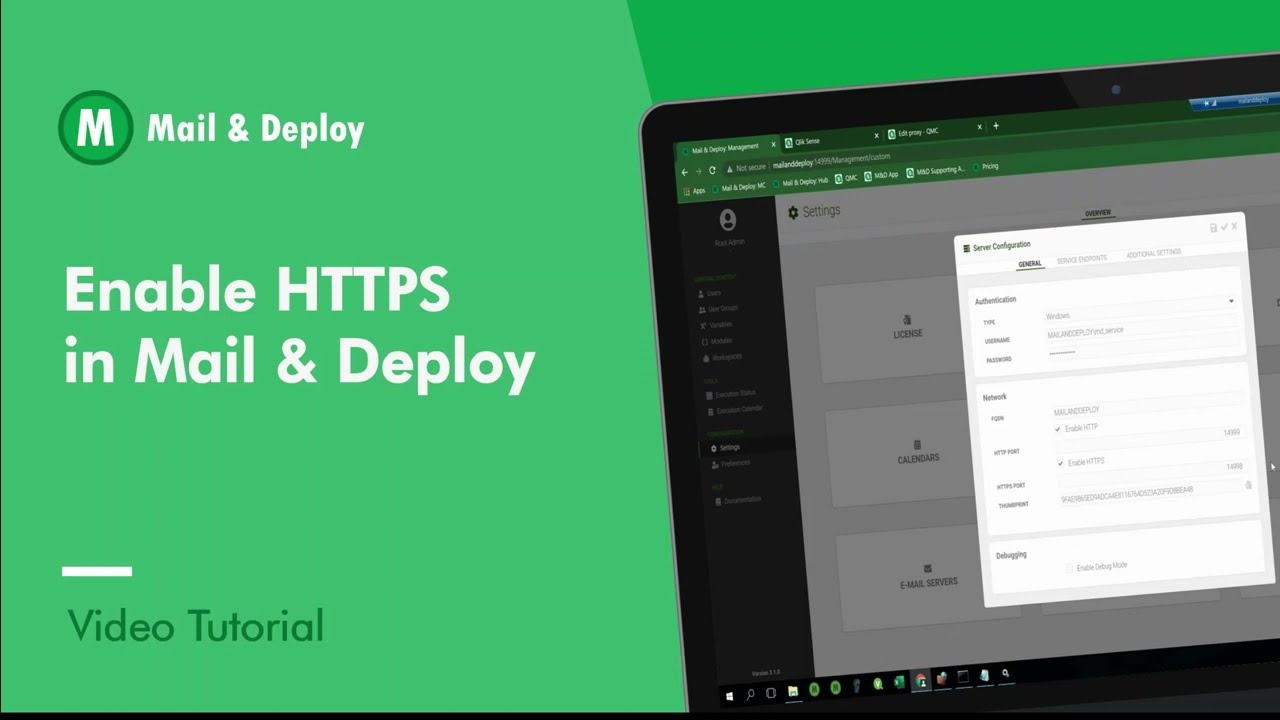Screen dimensions: 1280x720
Task: Reload the page with the refresh icon
Action: 712,171
